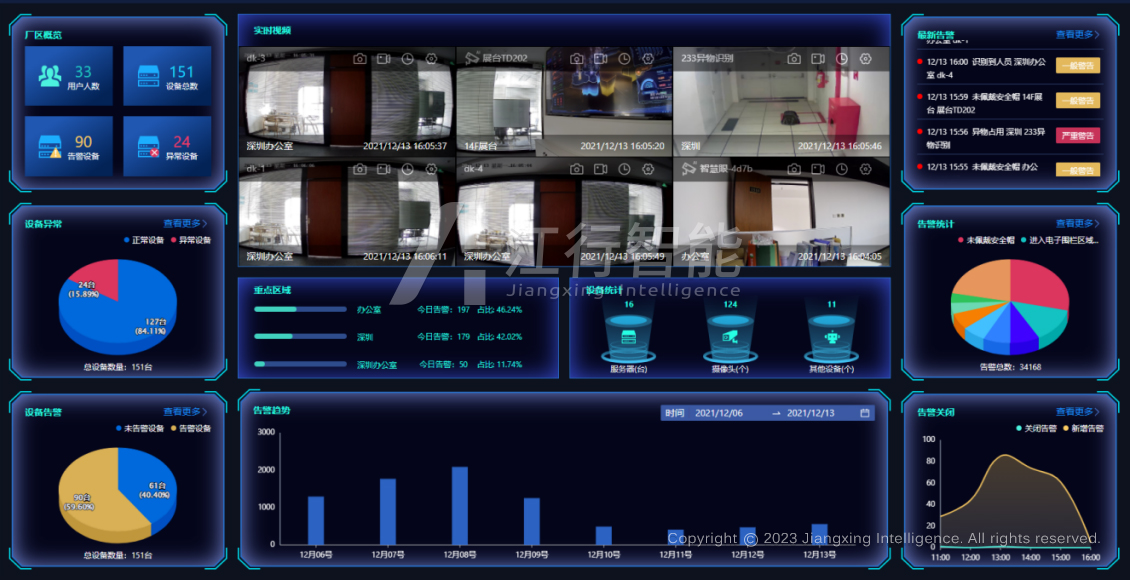The image size is (1130, 580).
Task: Open history clock on 智慧眼-4d7b tile
Action: tap(841, 169)
